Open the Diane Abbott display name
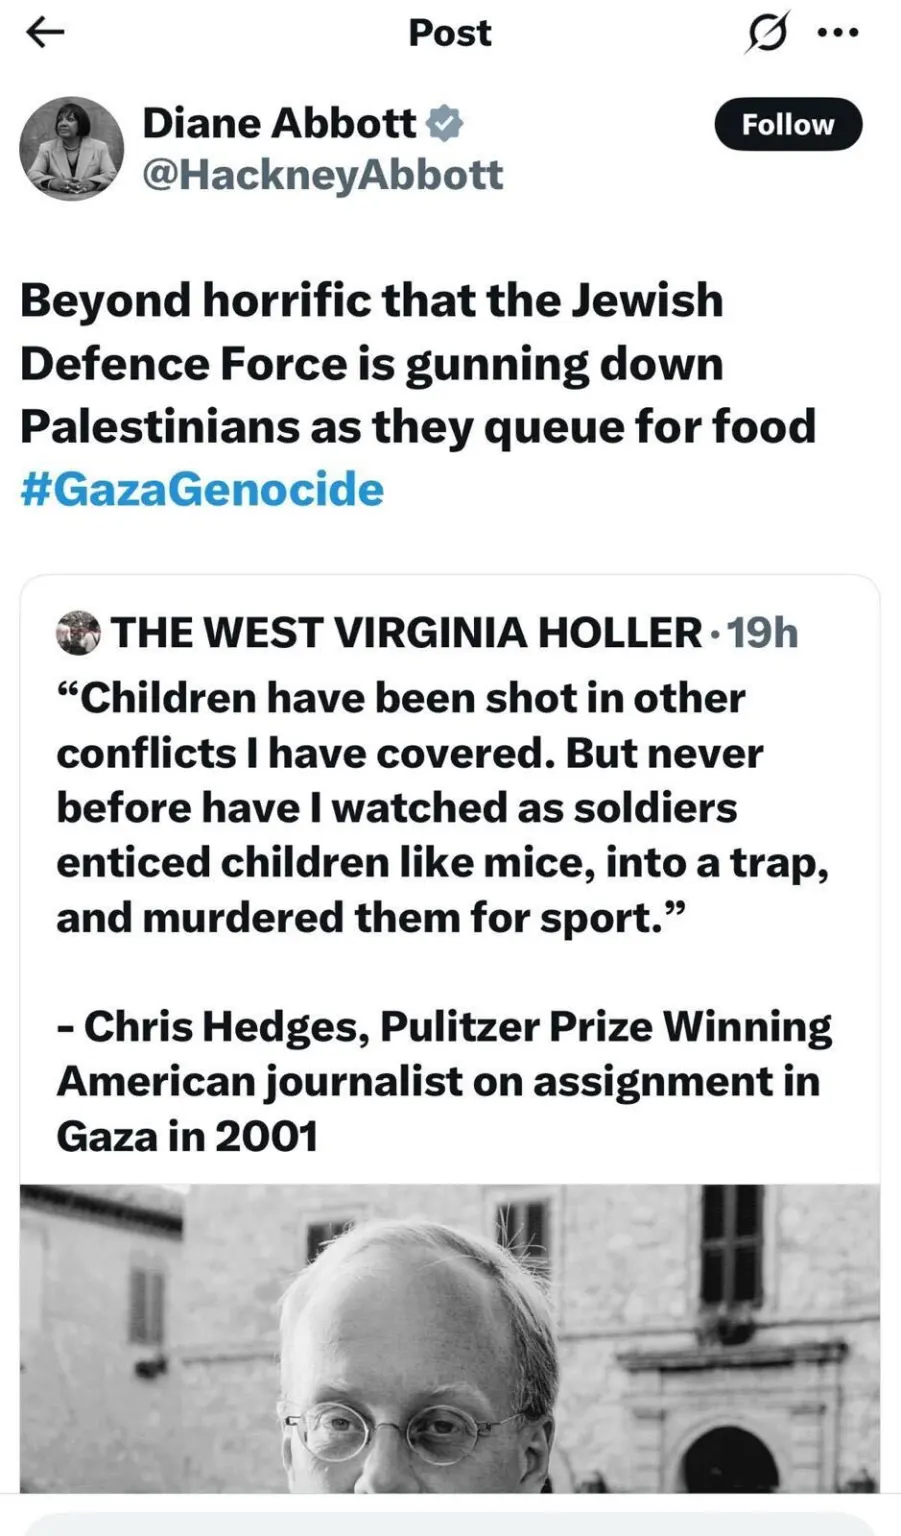901x1536 pixels. coord(279,123)
